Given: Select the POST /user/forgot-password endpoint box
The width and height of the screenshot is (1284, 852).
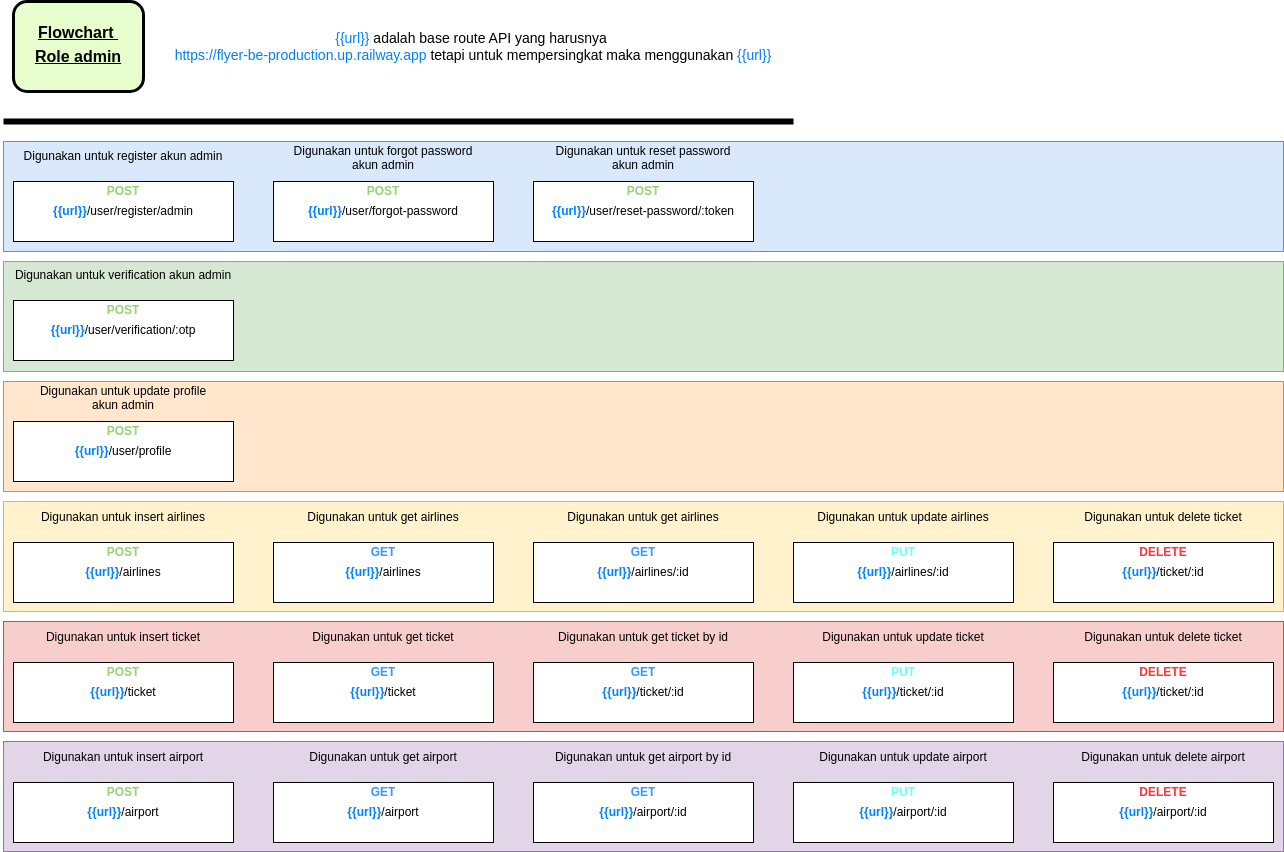Looking at the screenshot, I should (383, 211).
